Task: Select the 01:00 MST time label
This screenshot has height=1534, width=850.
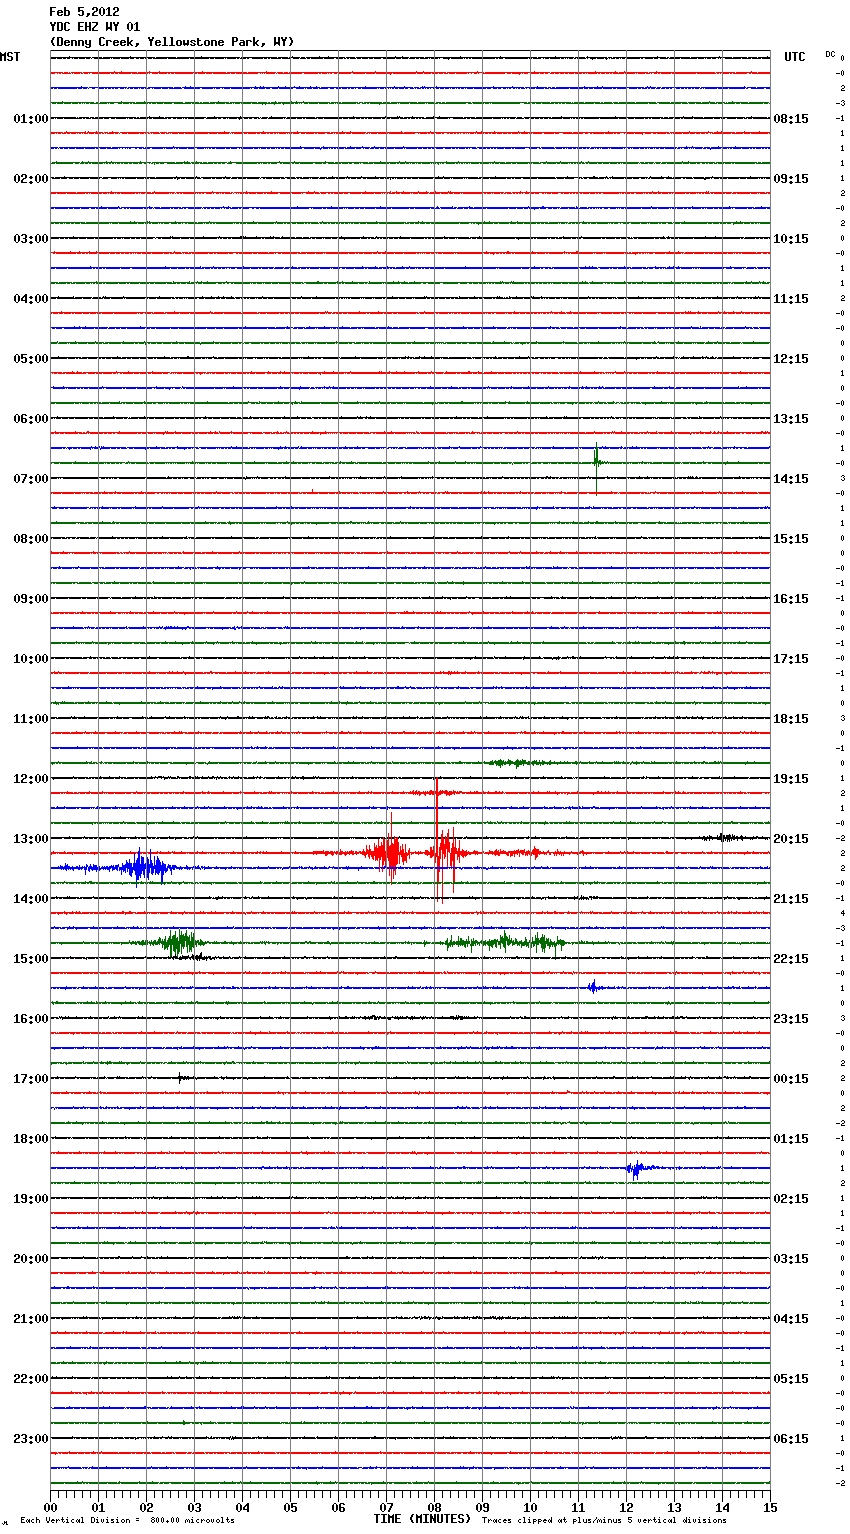Action: [x=31, y=119]
